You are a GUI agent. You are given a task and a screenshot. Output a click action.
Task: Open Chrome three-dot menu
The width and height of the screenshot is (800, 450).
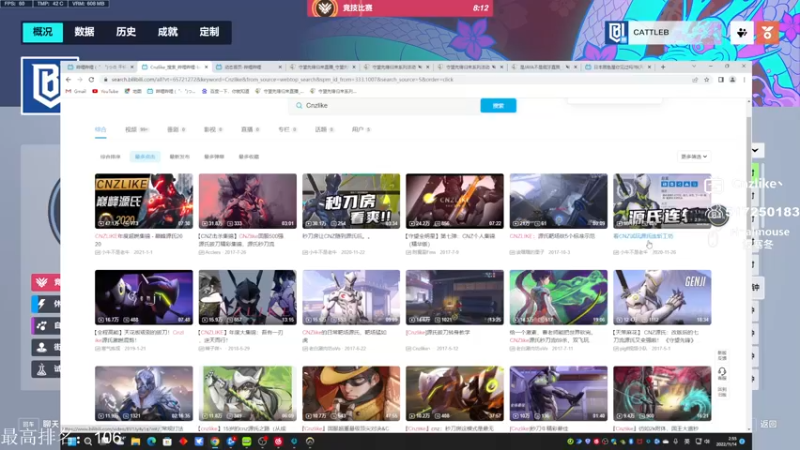(744, 80)
